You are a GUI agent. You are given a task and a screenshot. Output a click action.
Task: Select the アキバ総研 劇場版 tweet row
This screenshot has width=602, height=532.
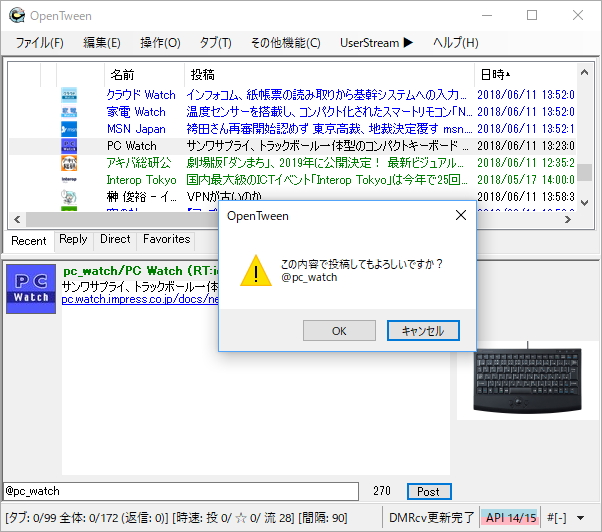point(292,163)
